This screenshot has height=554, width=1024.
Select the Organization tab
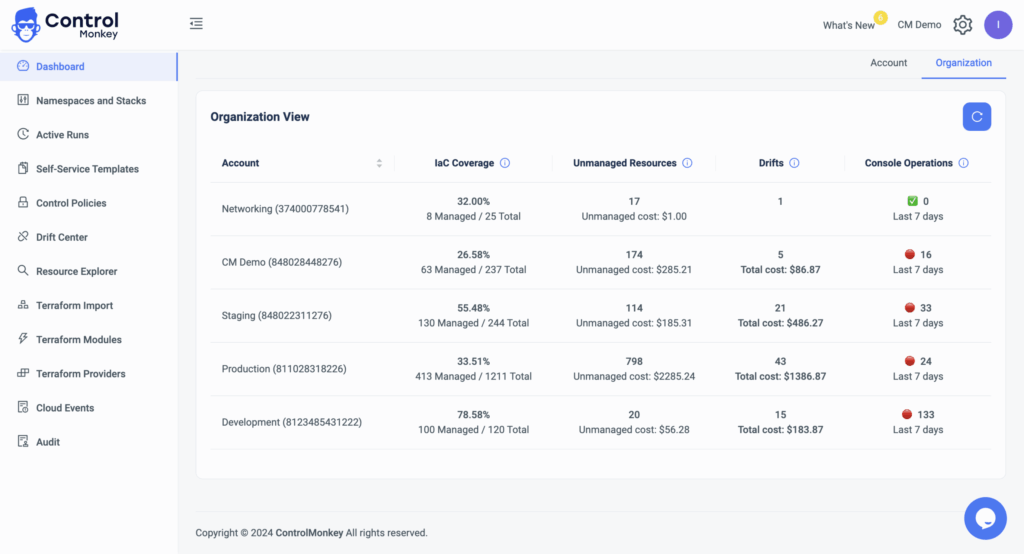point(963,63)
